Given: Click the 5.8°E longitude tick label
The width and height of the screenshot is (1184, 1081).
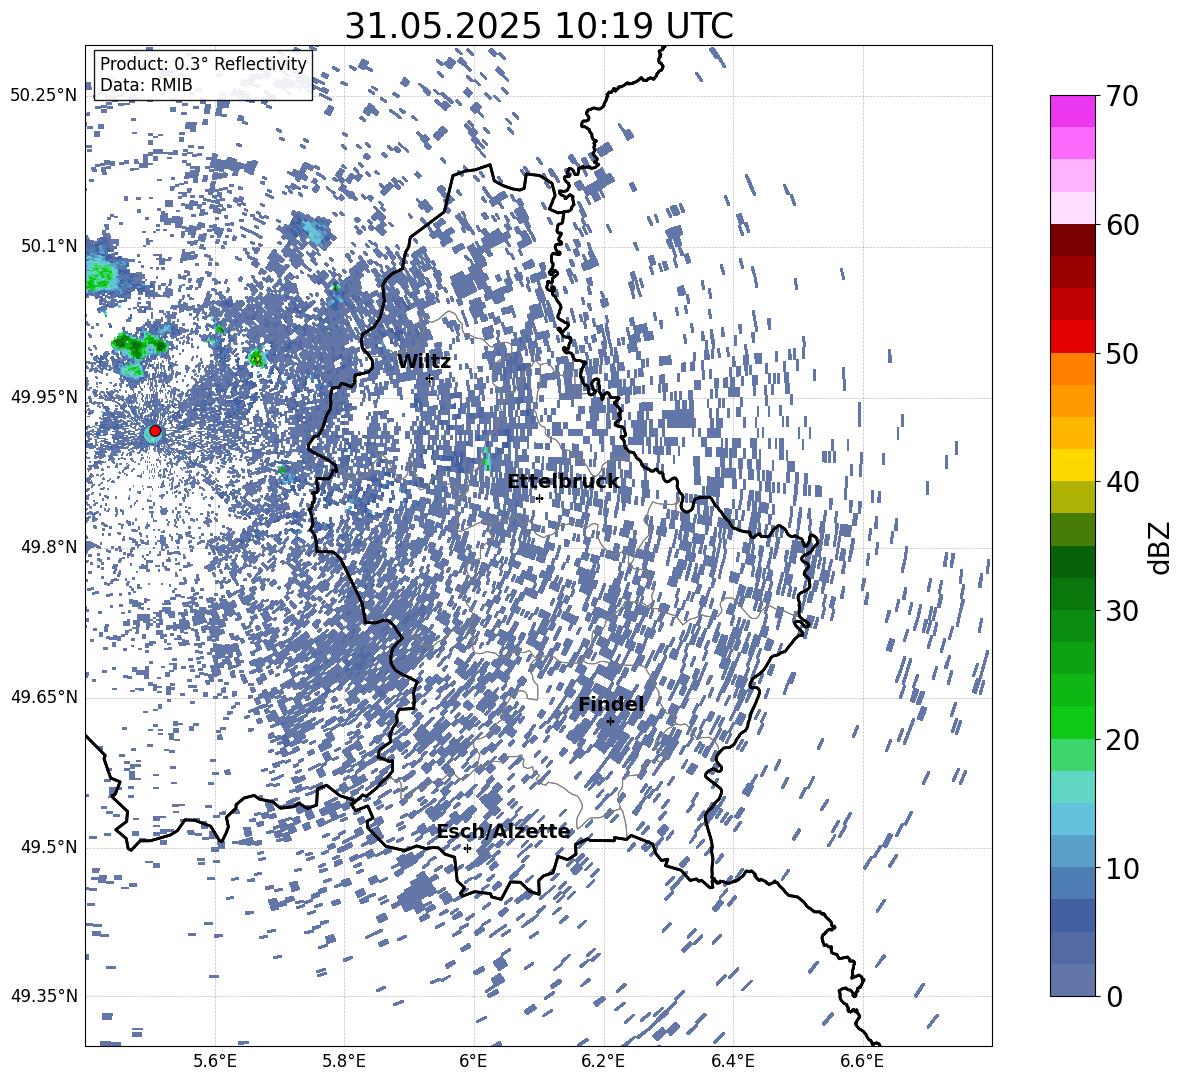Looking at the screenshot, I should pos(344,1061).
